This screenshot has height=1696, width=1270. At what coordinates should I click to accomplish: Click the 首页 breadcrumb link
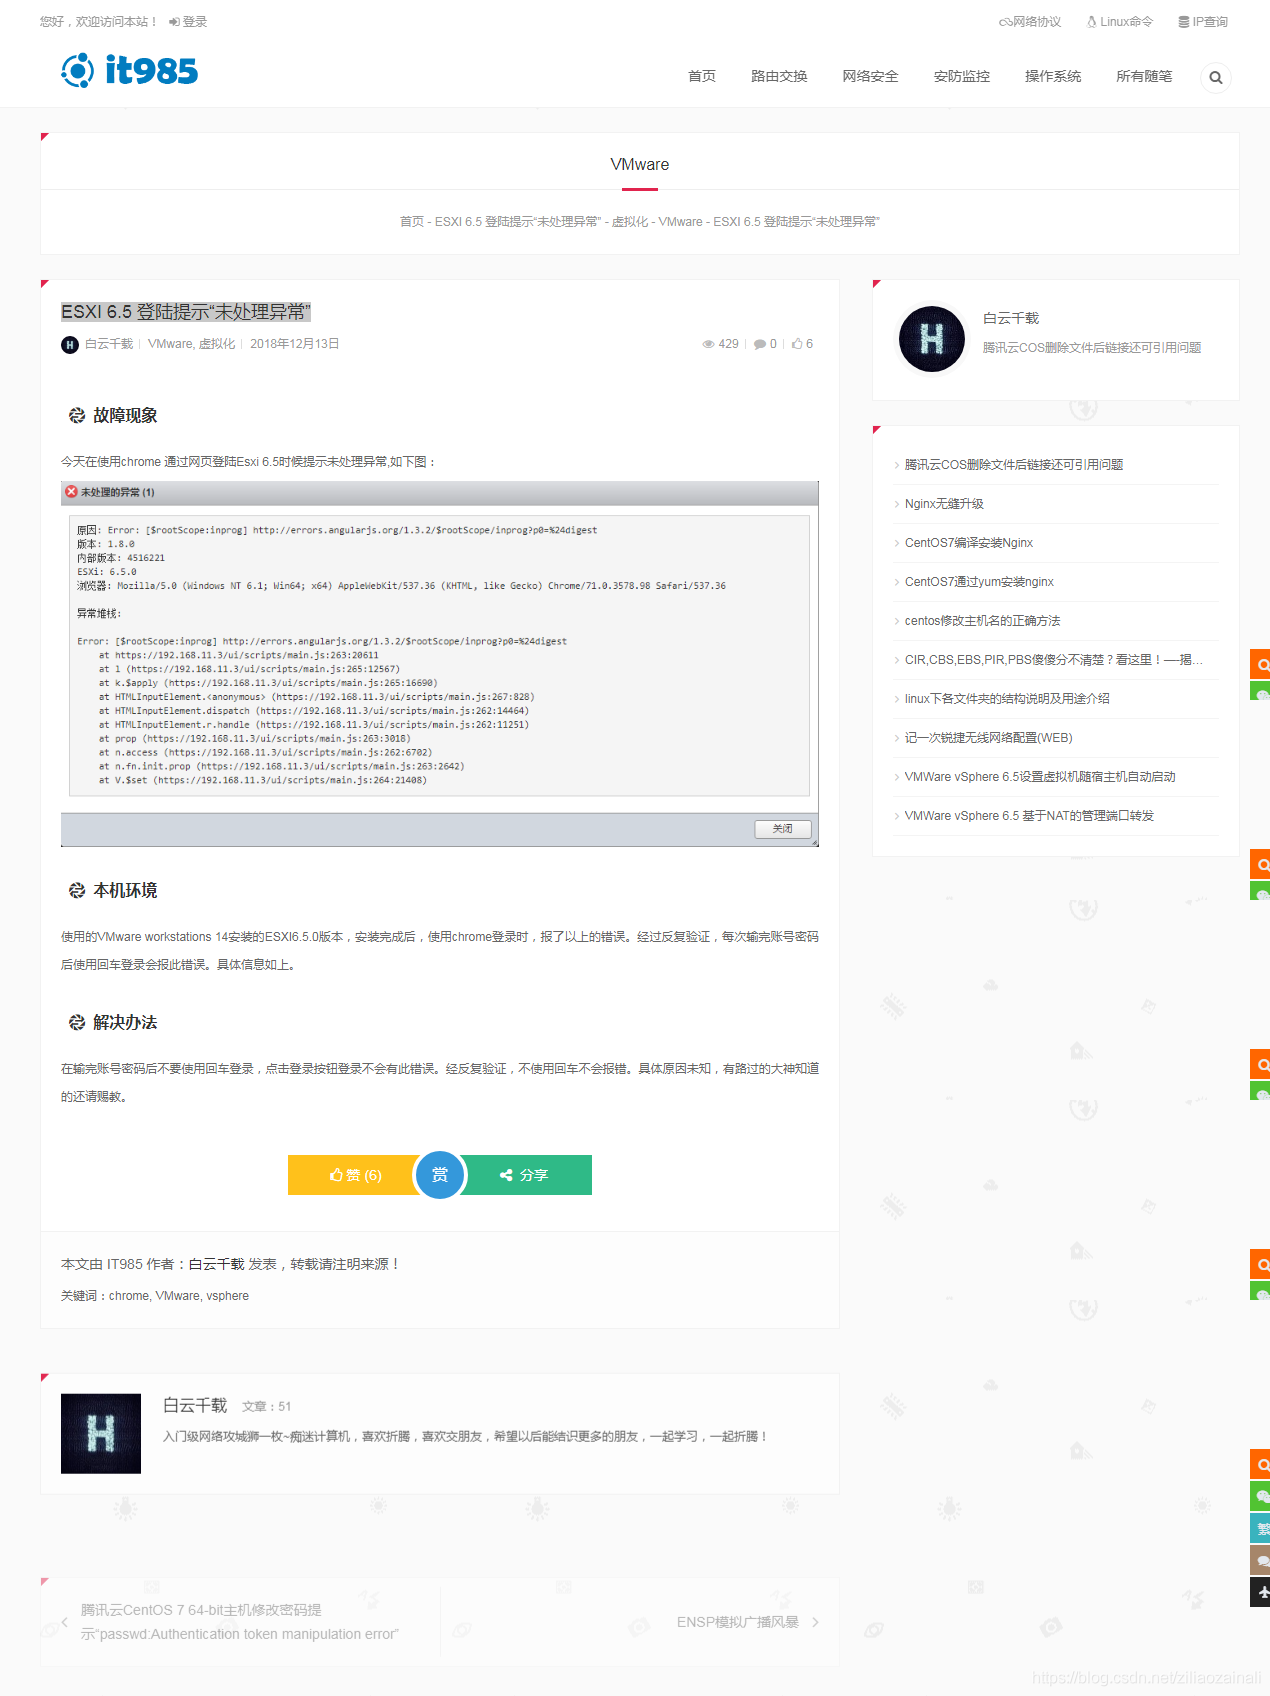click(412, 222)
